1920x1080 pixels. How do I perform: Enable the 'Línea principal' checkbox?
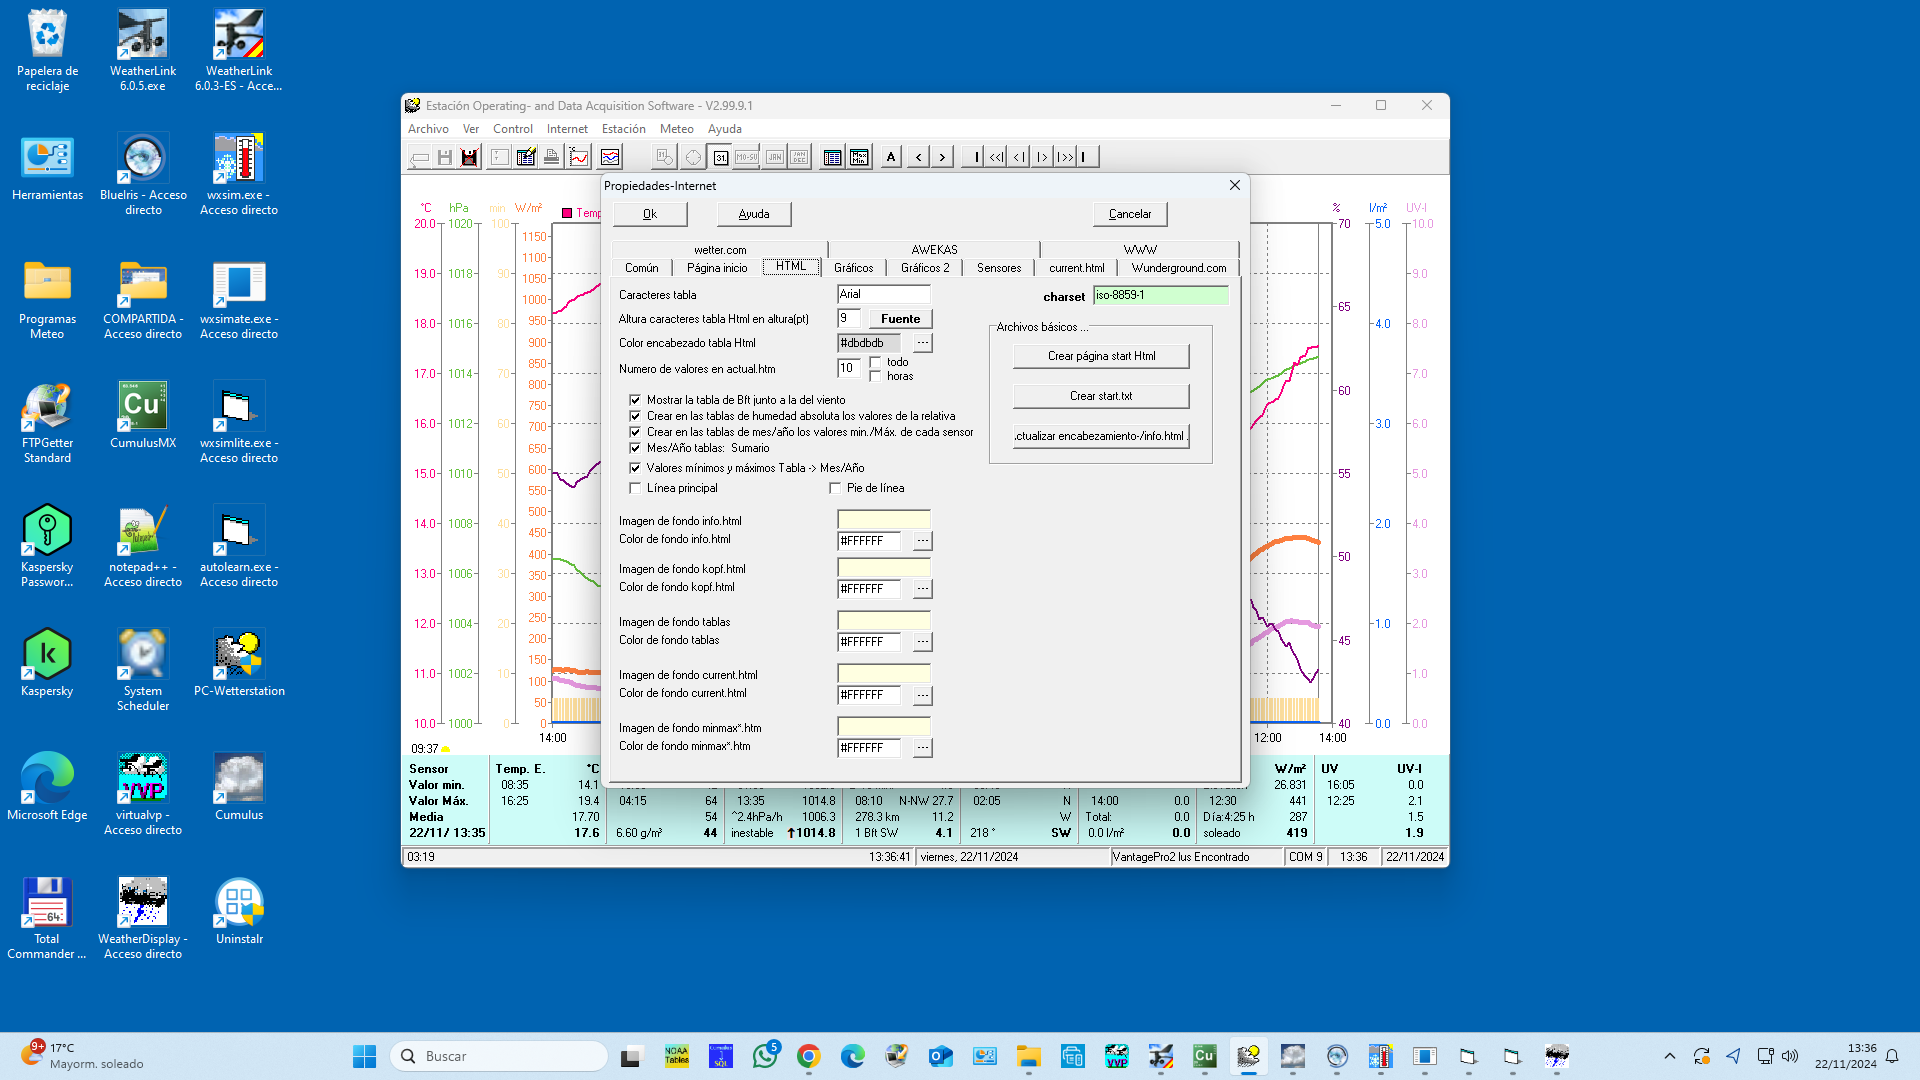click(635, 488)
